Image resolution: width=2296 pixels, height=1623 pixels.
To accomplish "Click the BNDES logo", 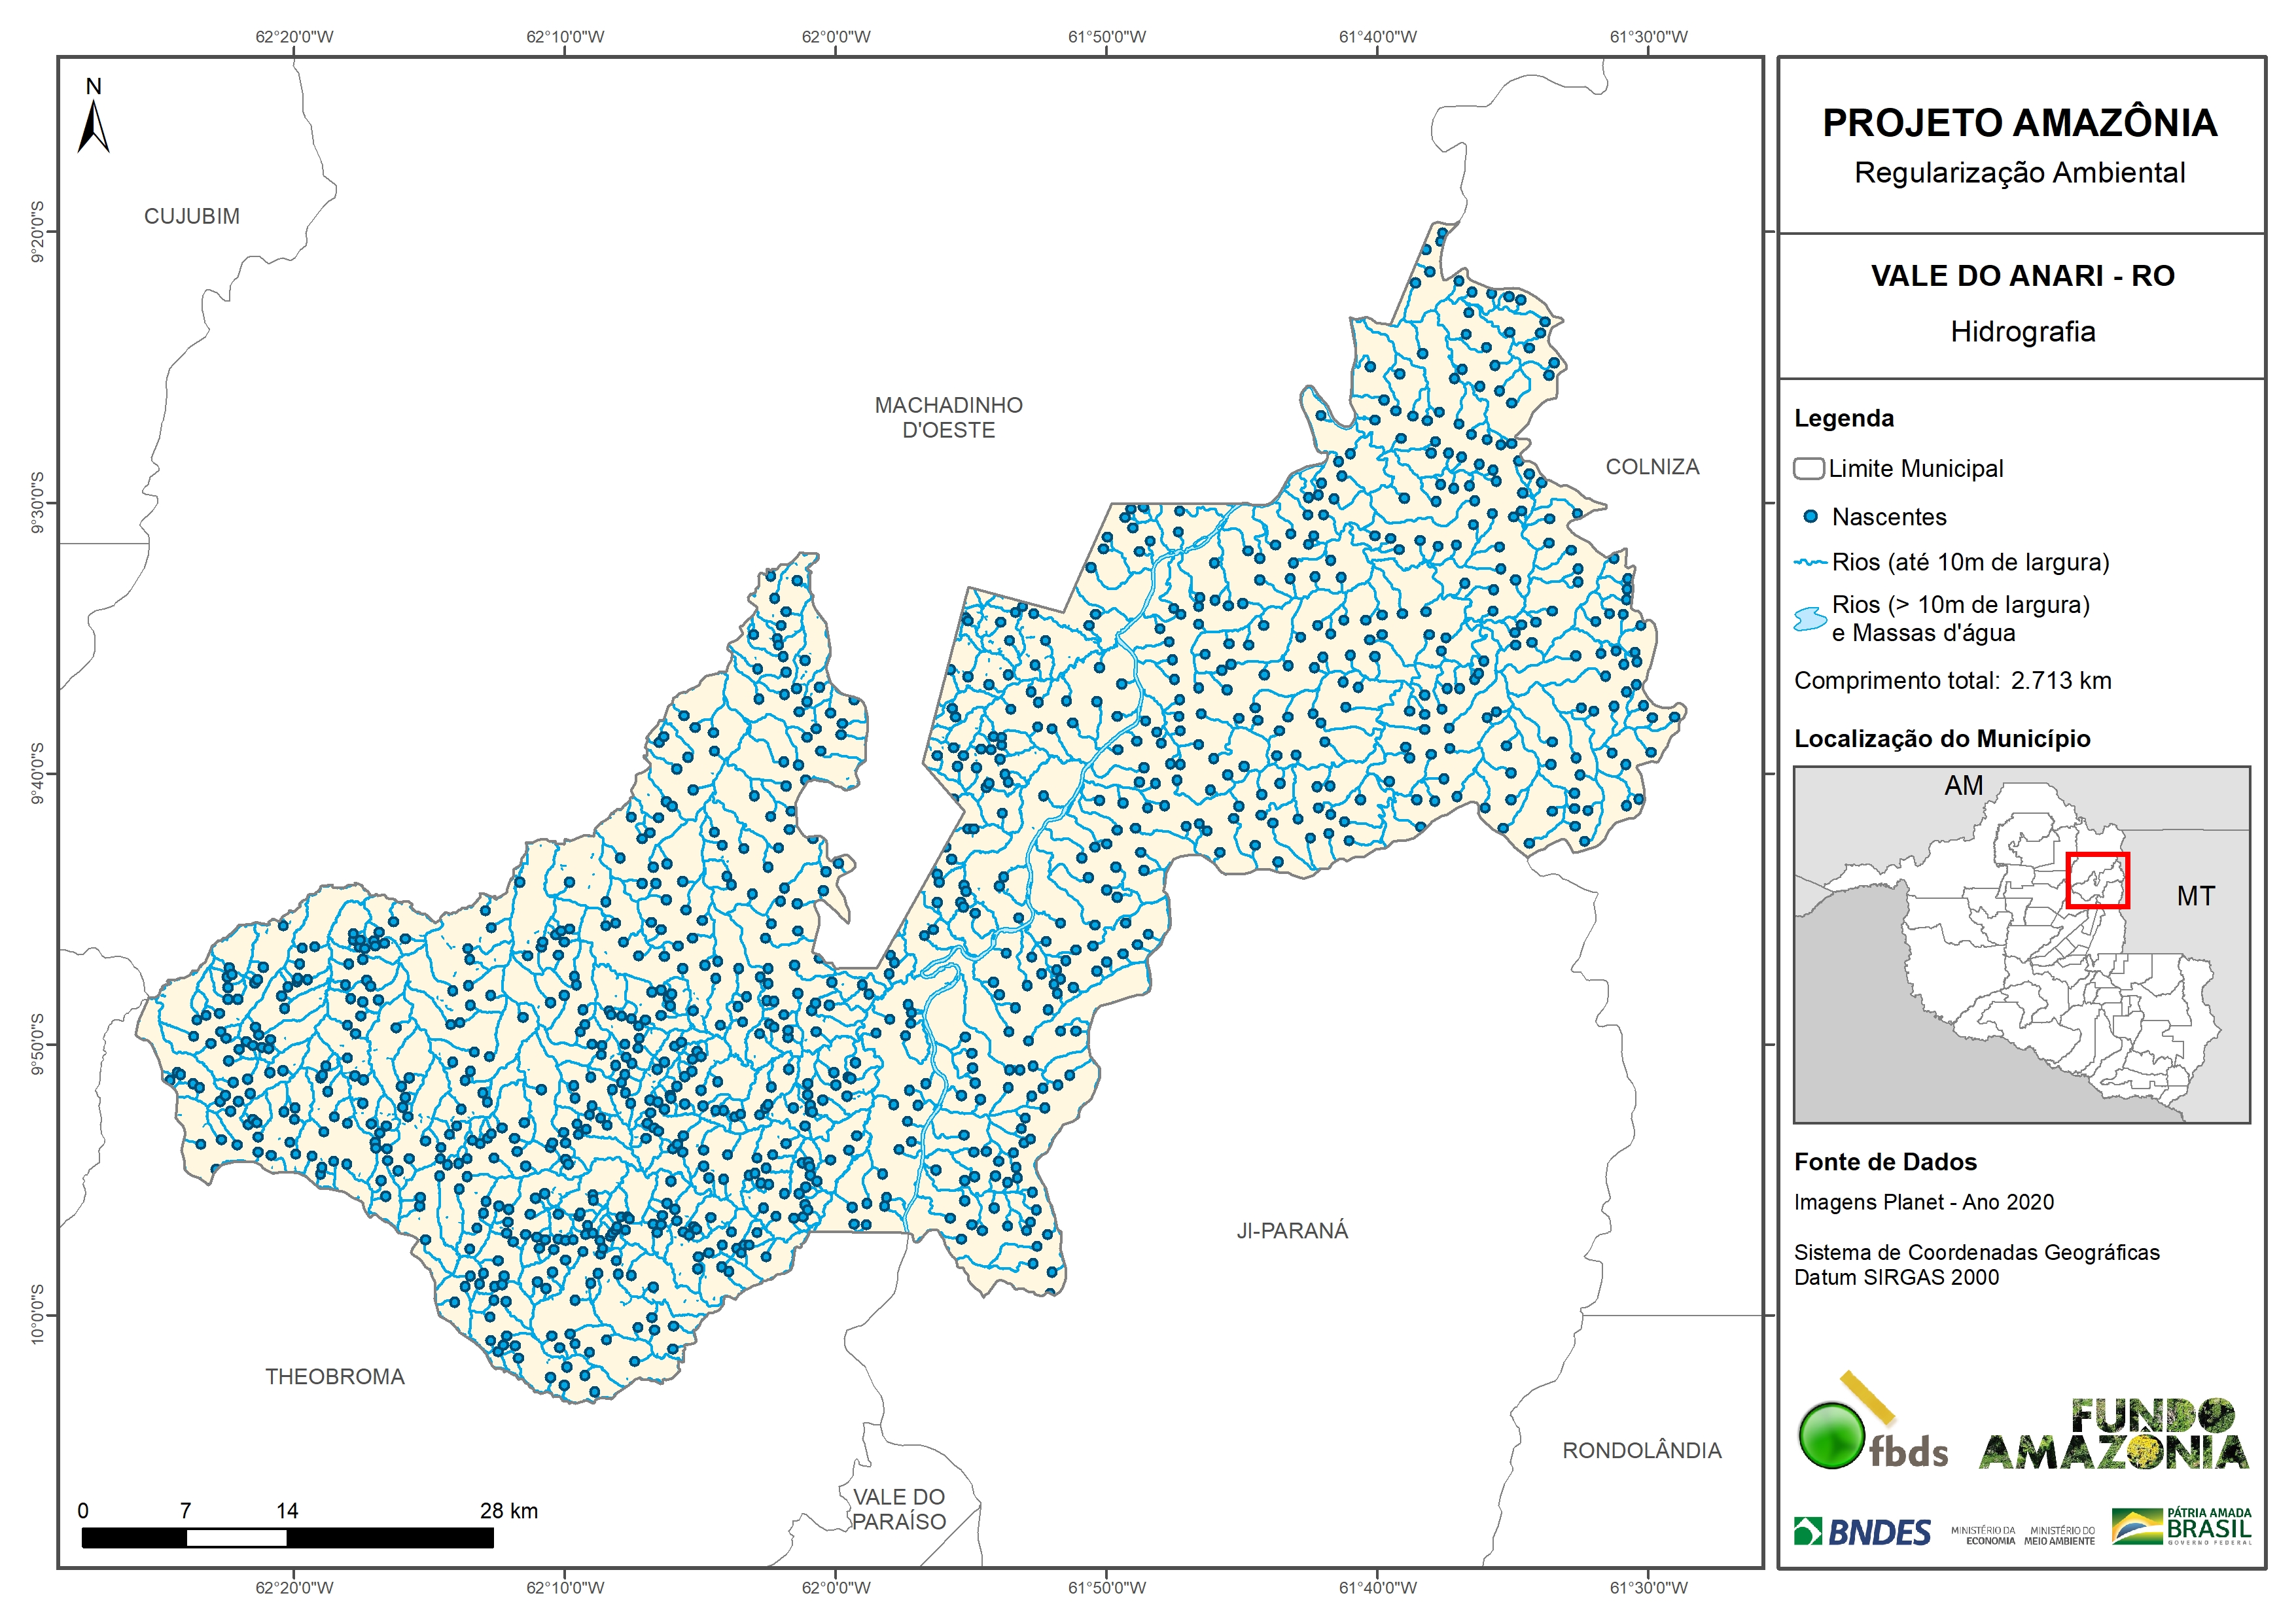I will tap(1863, 1532).
